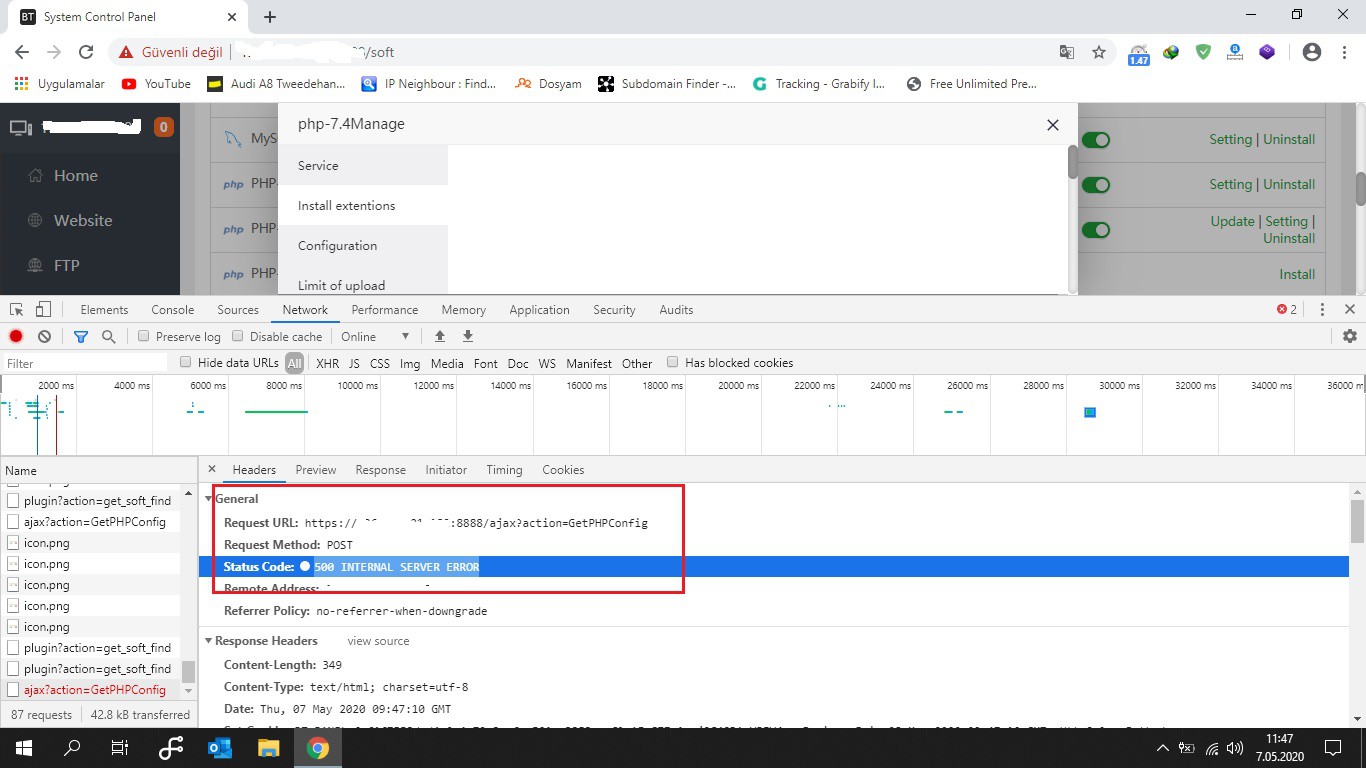This screenshot has height=768, width=1366.
Task: Bookmark this page with star icon
Action: (1099, 52)
